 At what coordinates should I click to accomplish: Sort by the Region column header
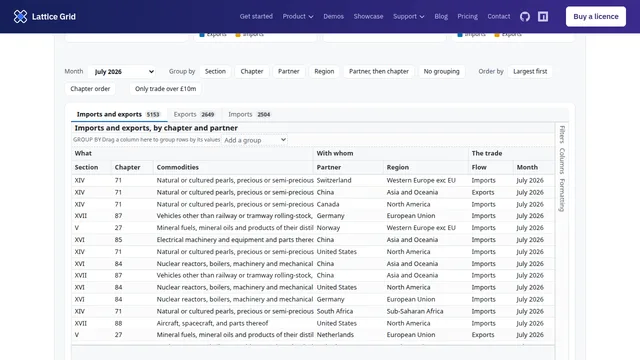(426, 167)
